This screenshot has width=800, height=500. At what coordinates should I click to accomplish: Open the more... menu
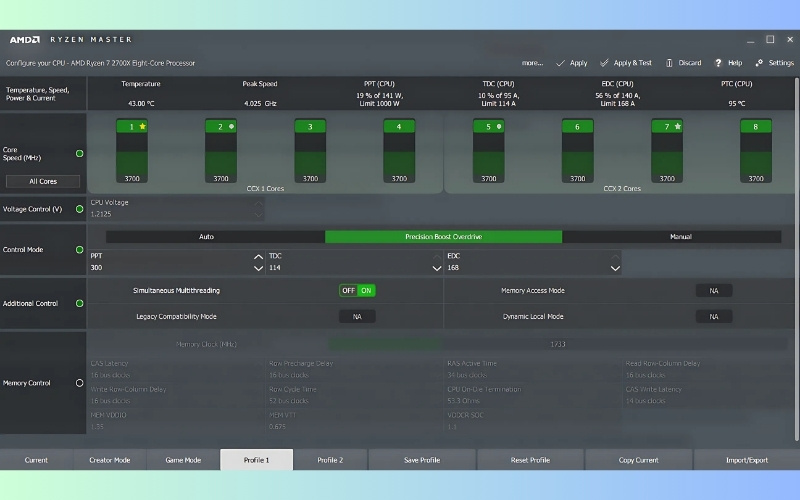point(532,63)
